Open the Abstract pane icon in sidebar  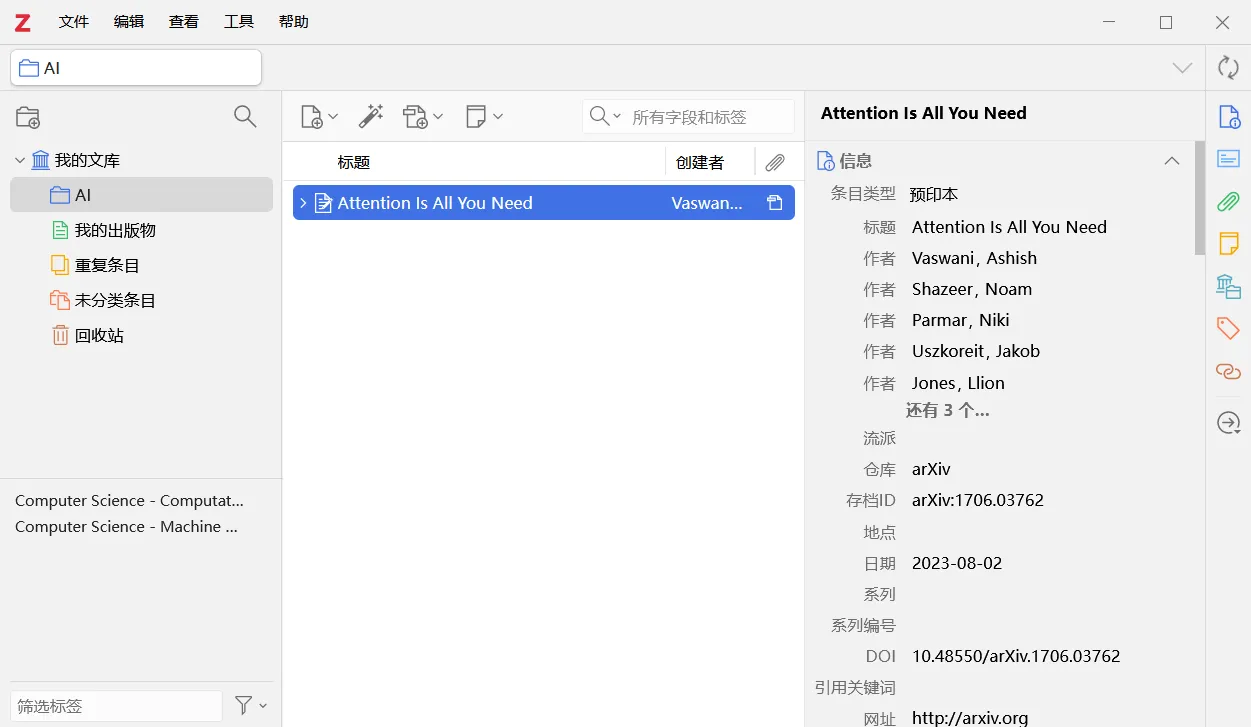click(x=1228, y=159)
